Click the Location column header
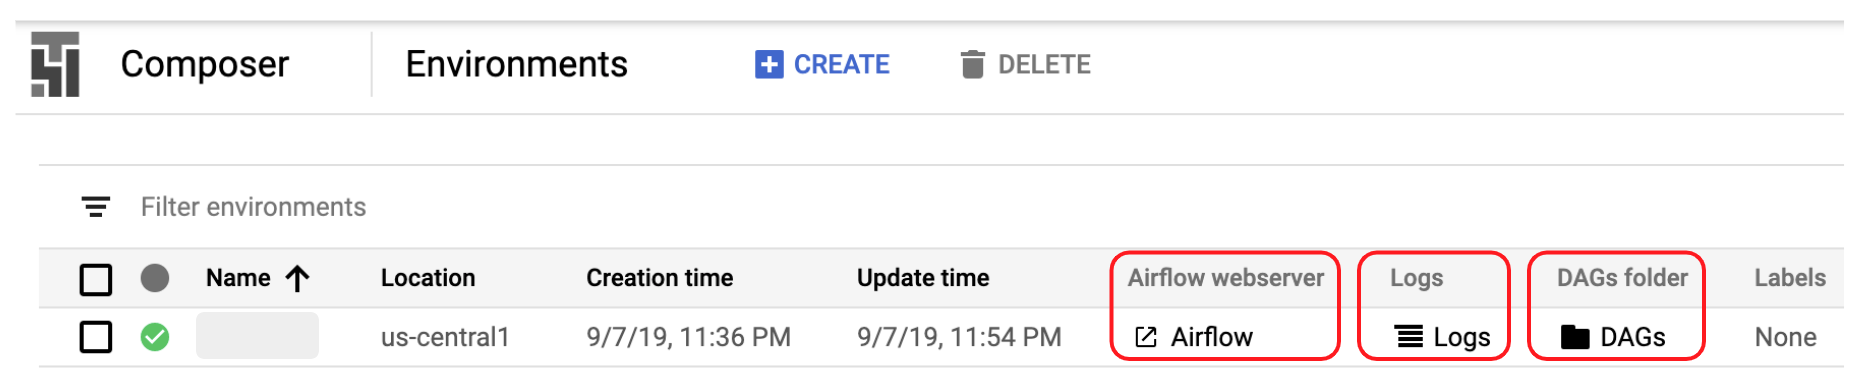Image resolution: width=1859 pixels, height=384 pixels. pyautogui.click(x=428, y=278)
